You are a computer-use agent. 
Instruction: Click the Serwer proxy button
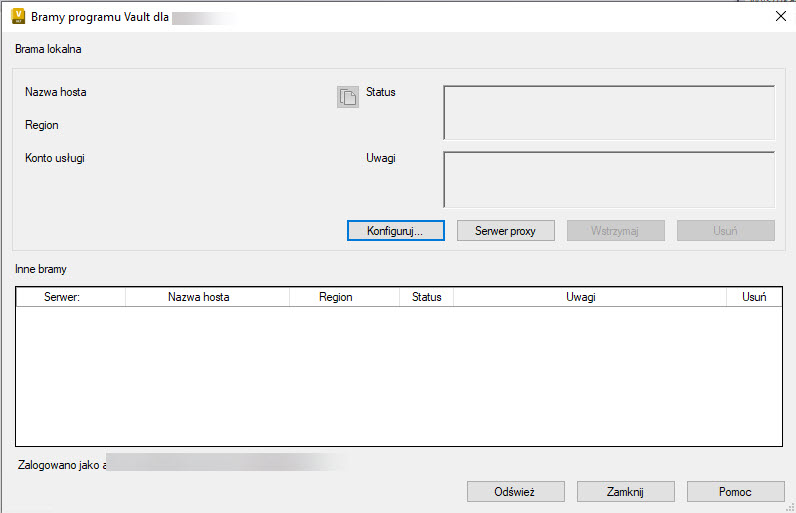(505, 231)
